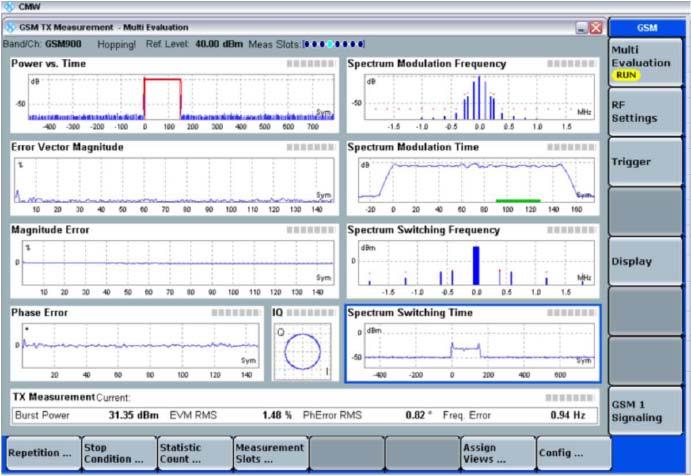Click Spectrum Switching Frequency progress indicator
The width and height of the screenshot is (691, 476).
coord(571,230)
